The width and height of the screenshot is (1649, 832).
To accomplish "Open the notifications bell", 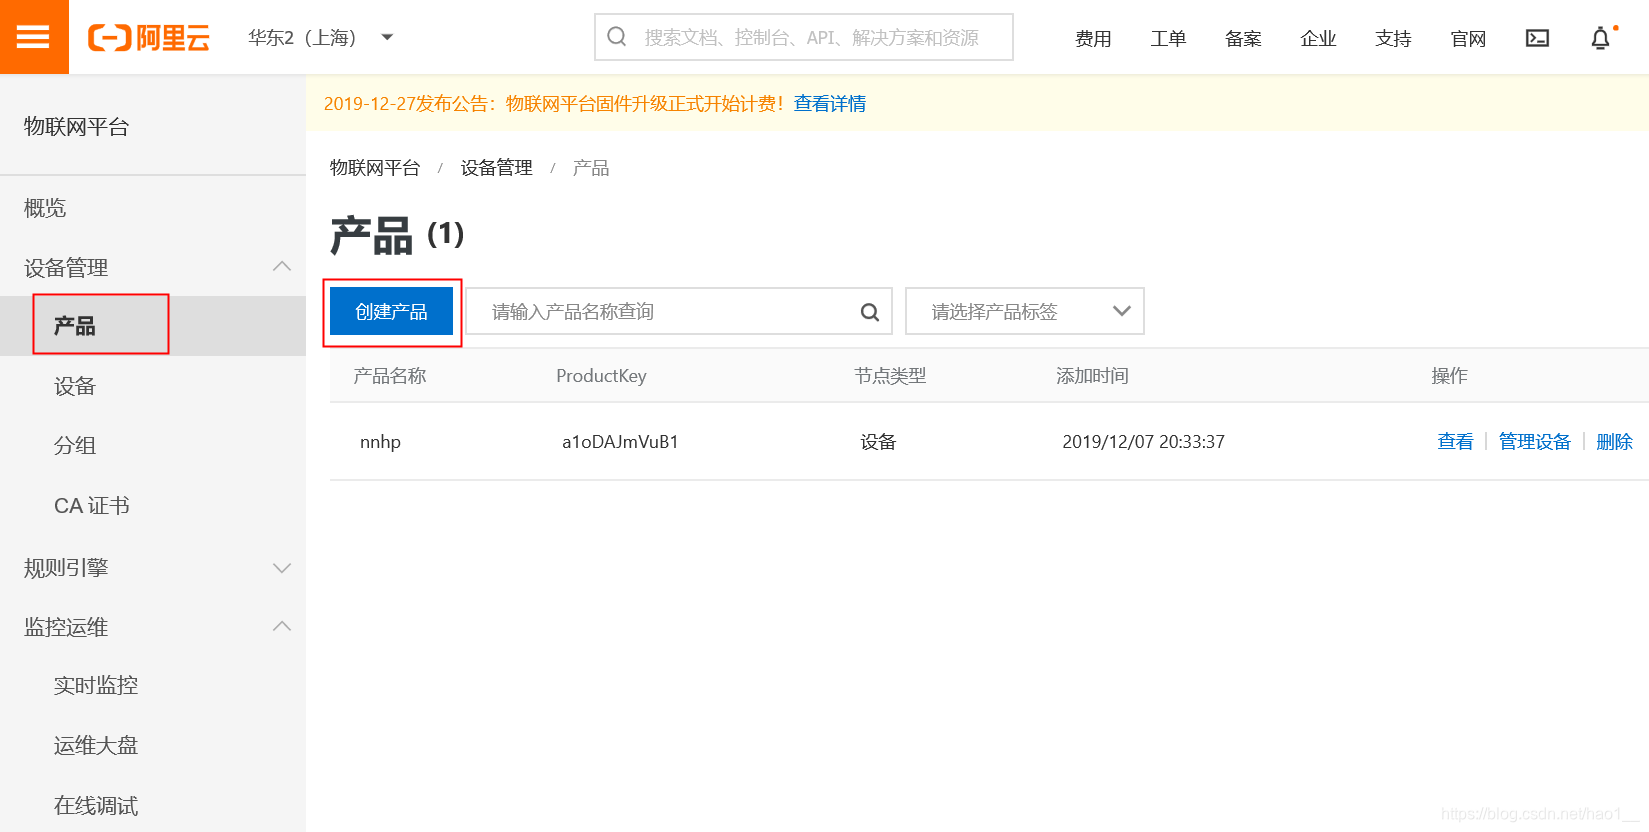I will [1601, 38].
